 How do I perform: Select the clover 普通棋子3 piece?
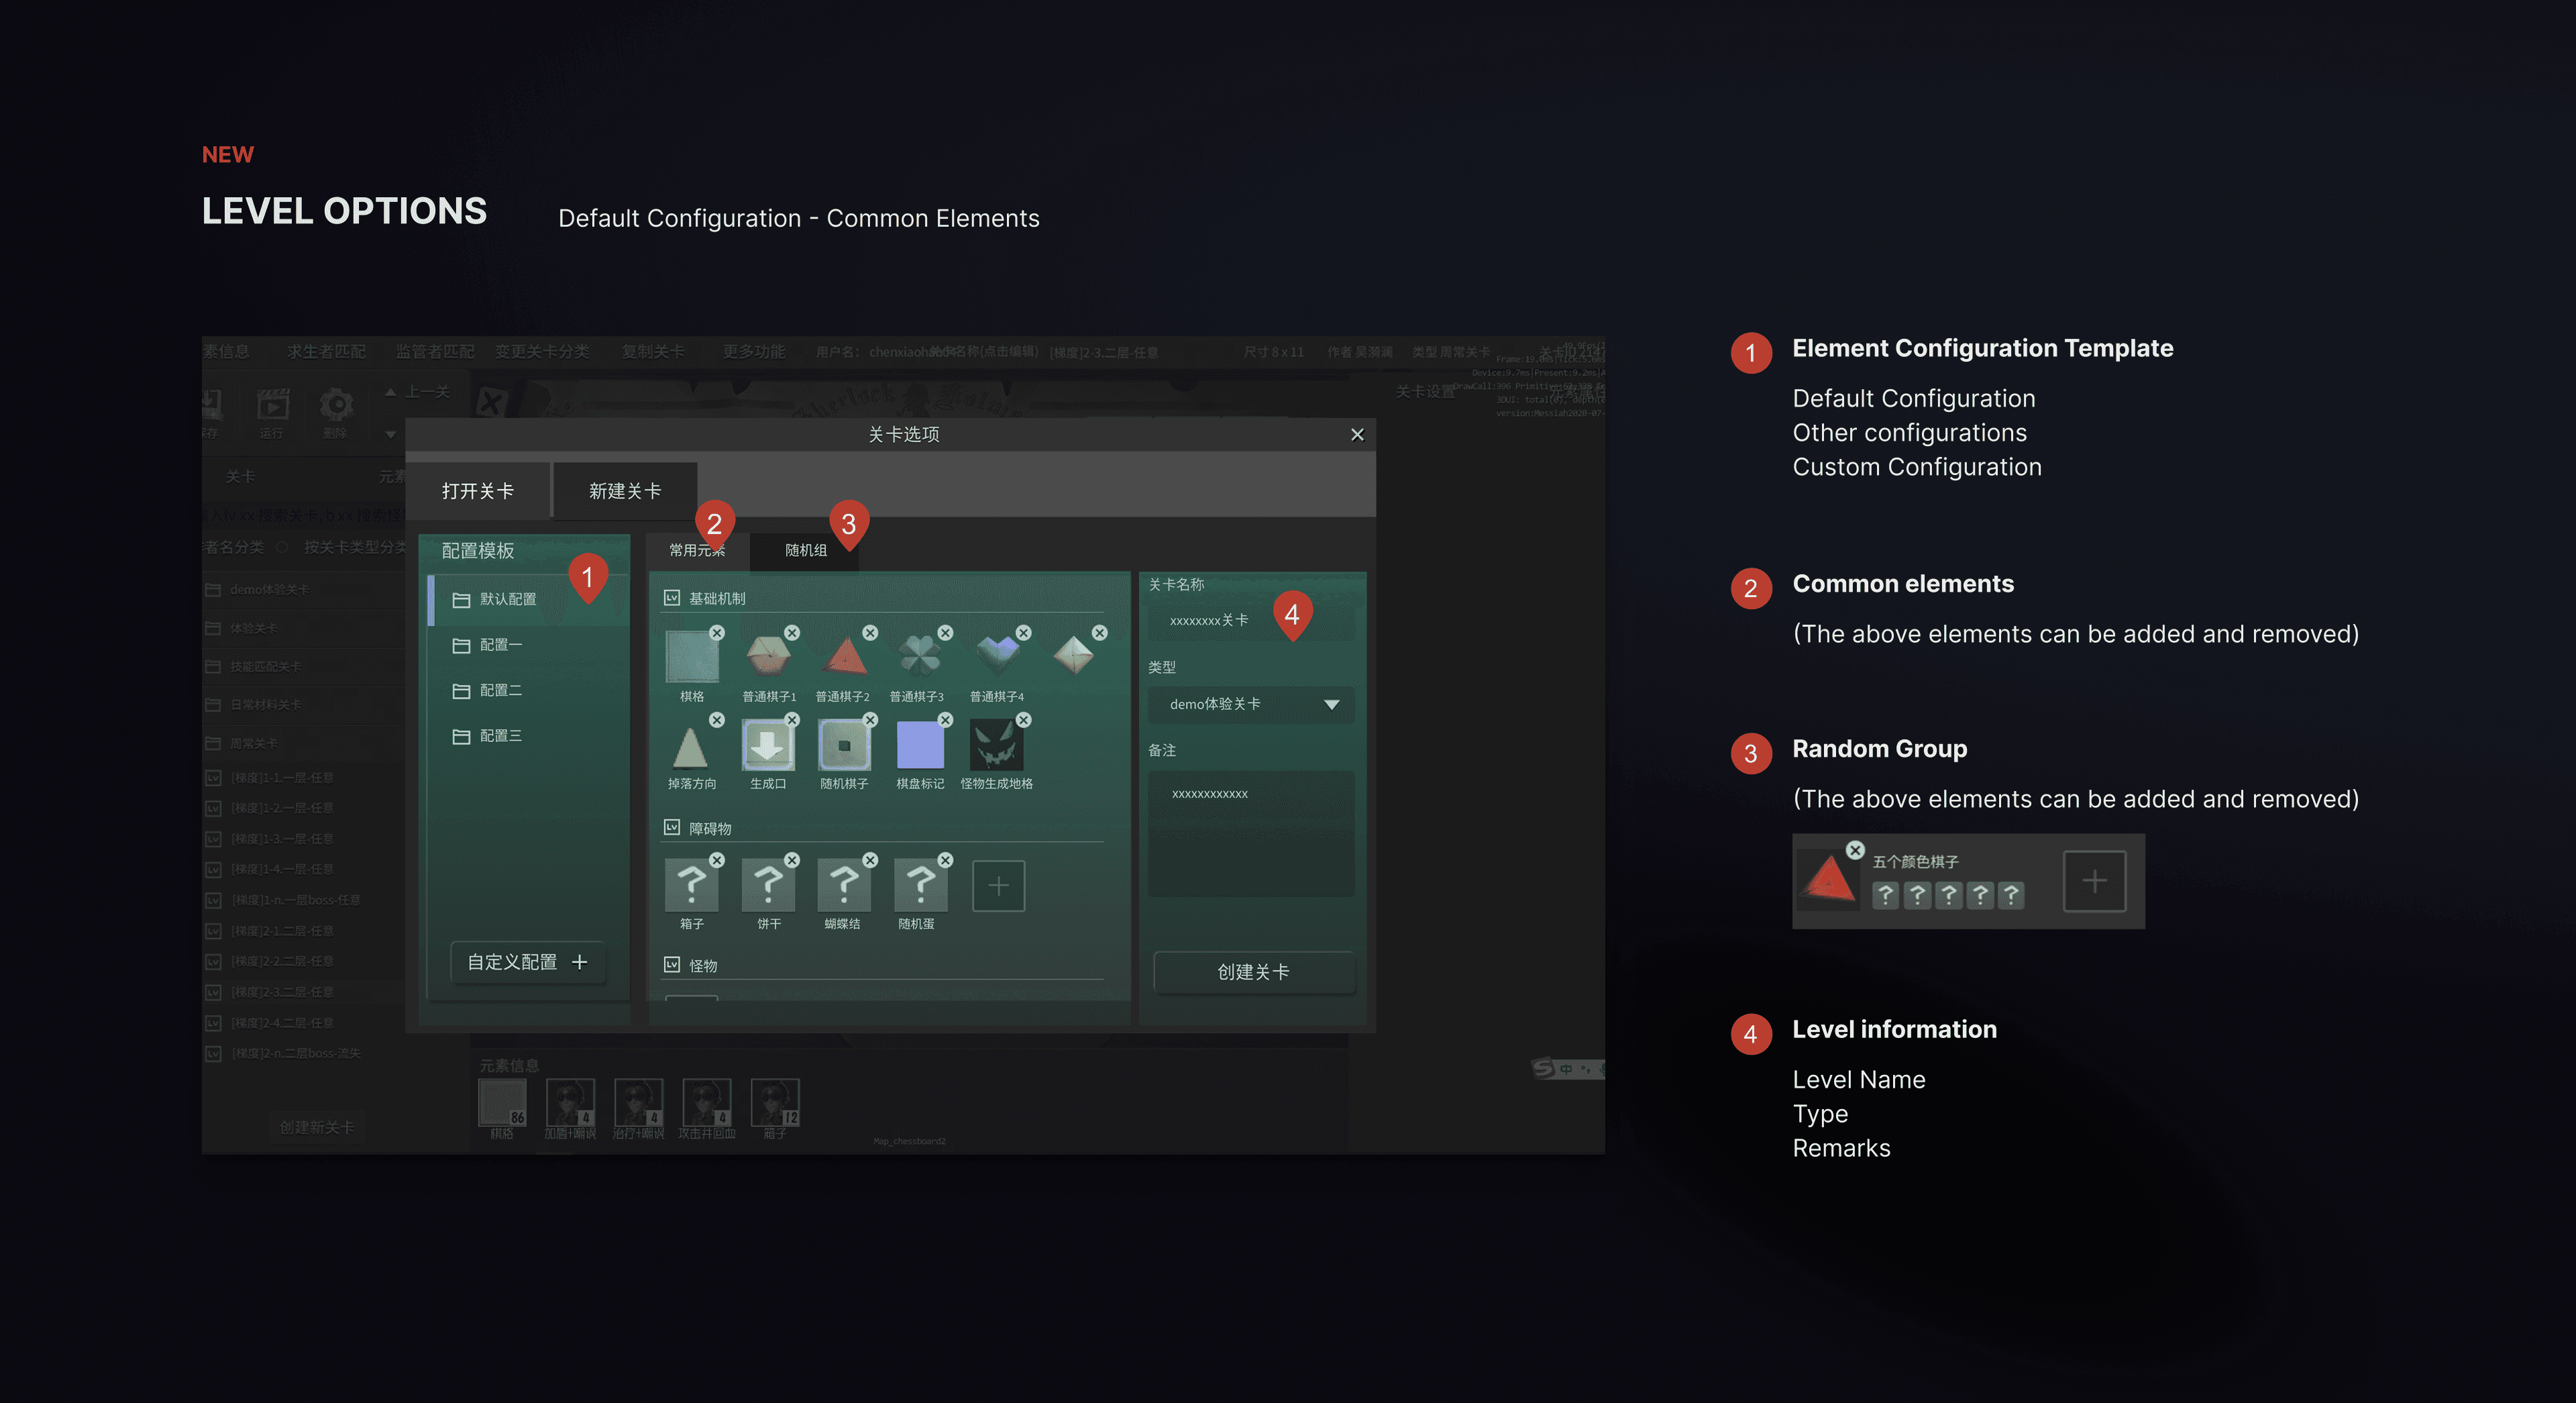coord(920,657)
